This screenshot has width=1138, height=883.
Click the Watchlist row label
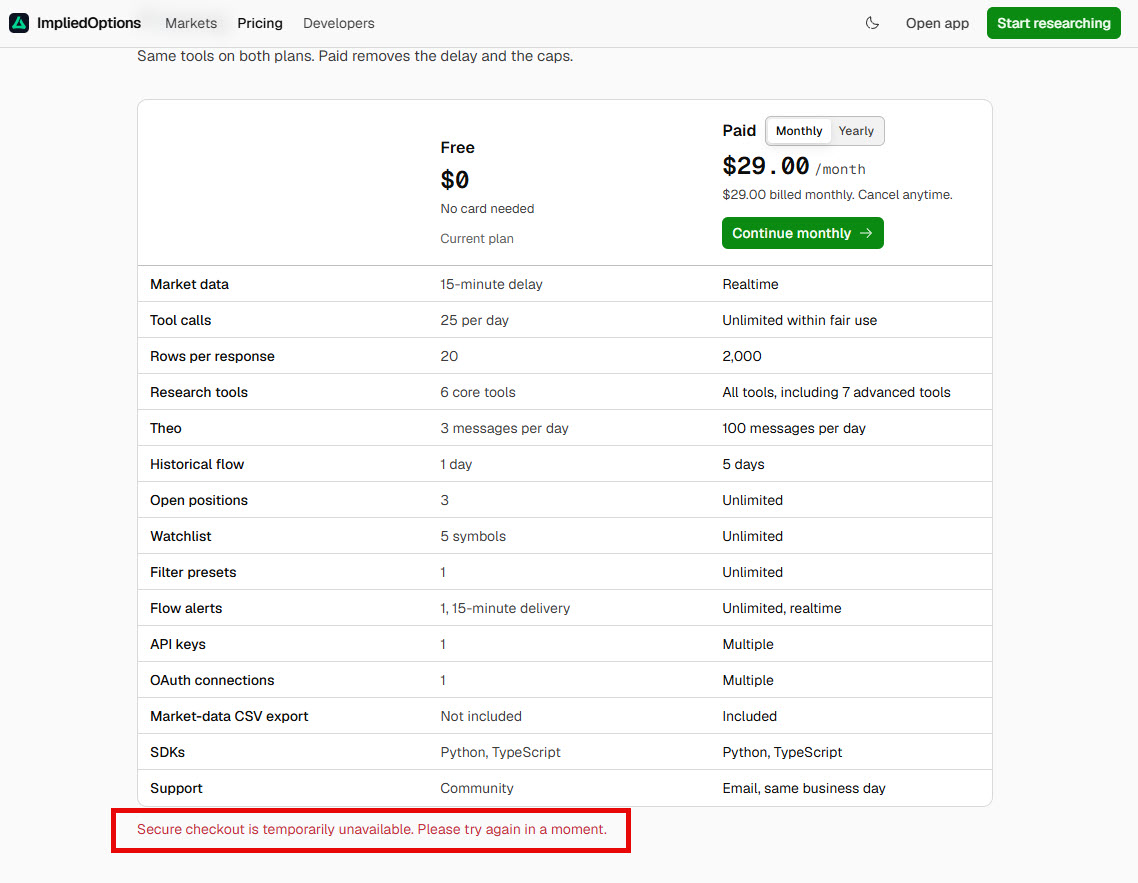click(181, 536)
